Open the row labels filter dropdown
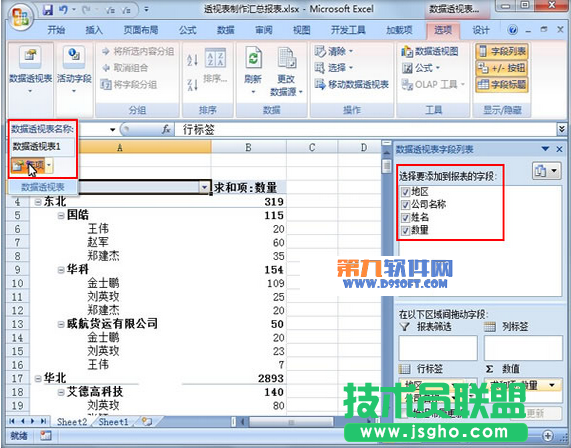571x448 pixels. point(204,187)
